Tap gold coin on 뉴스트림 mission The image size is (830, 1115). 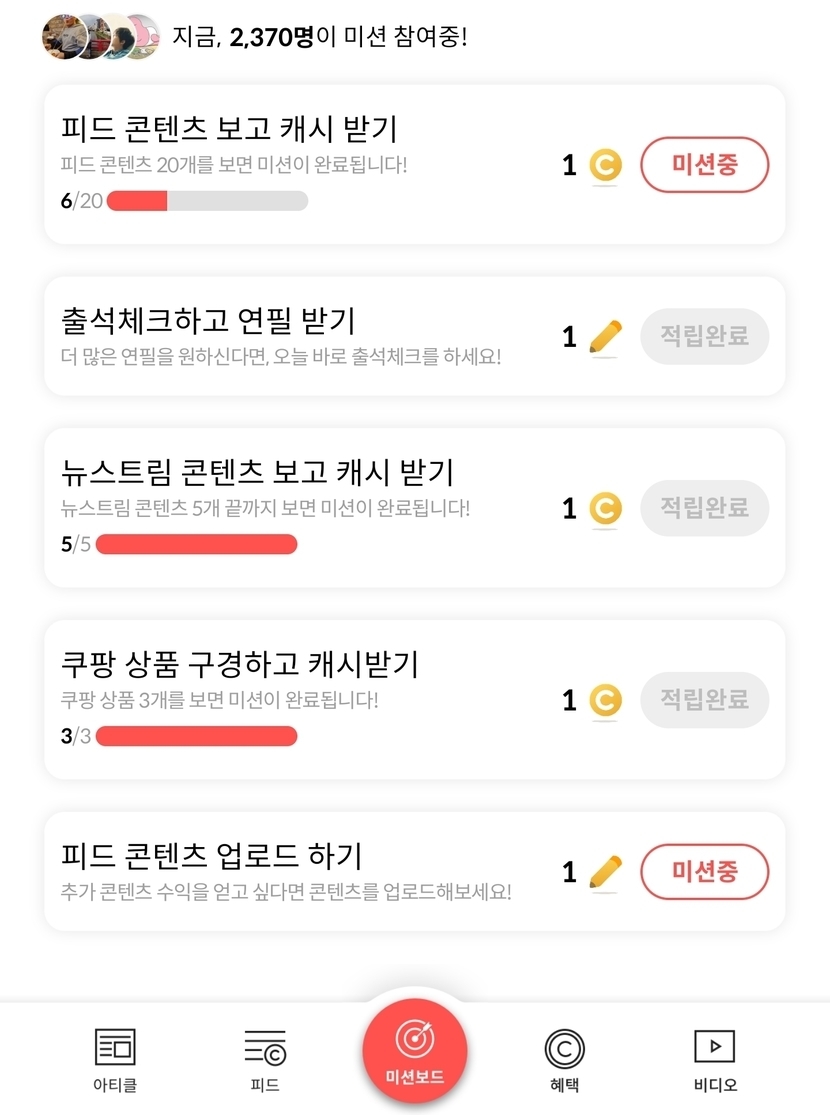[605, 509]
